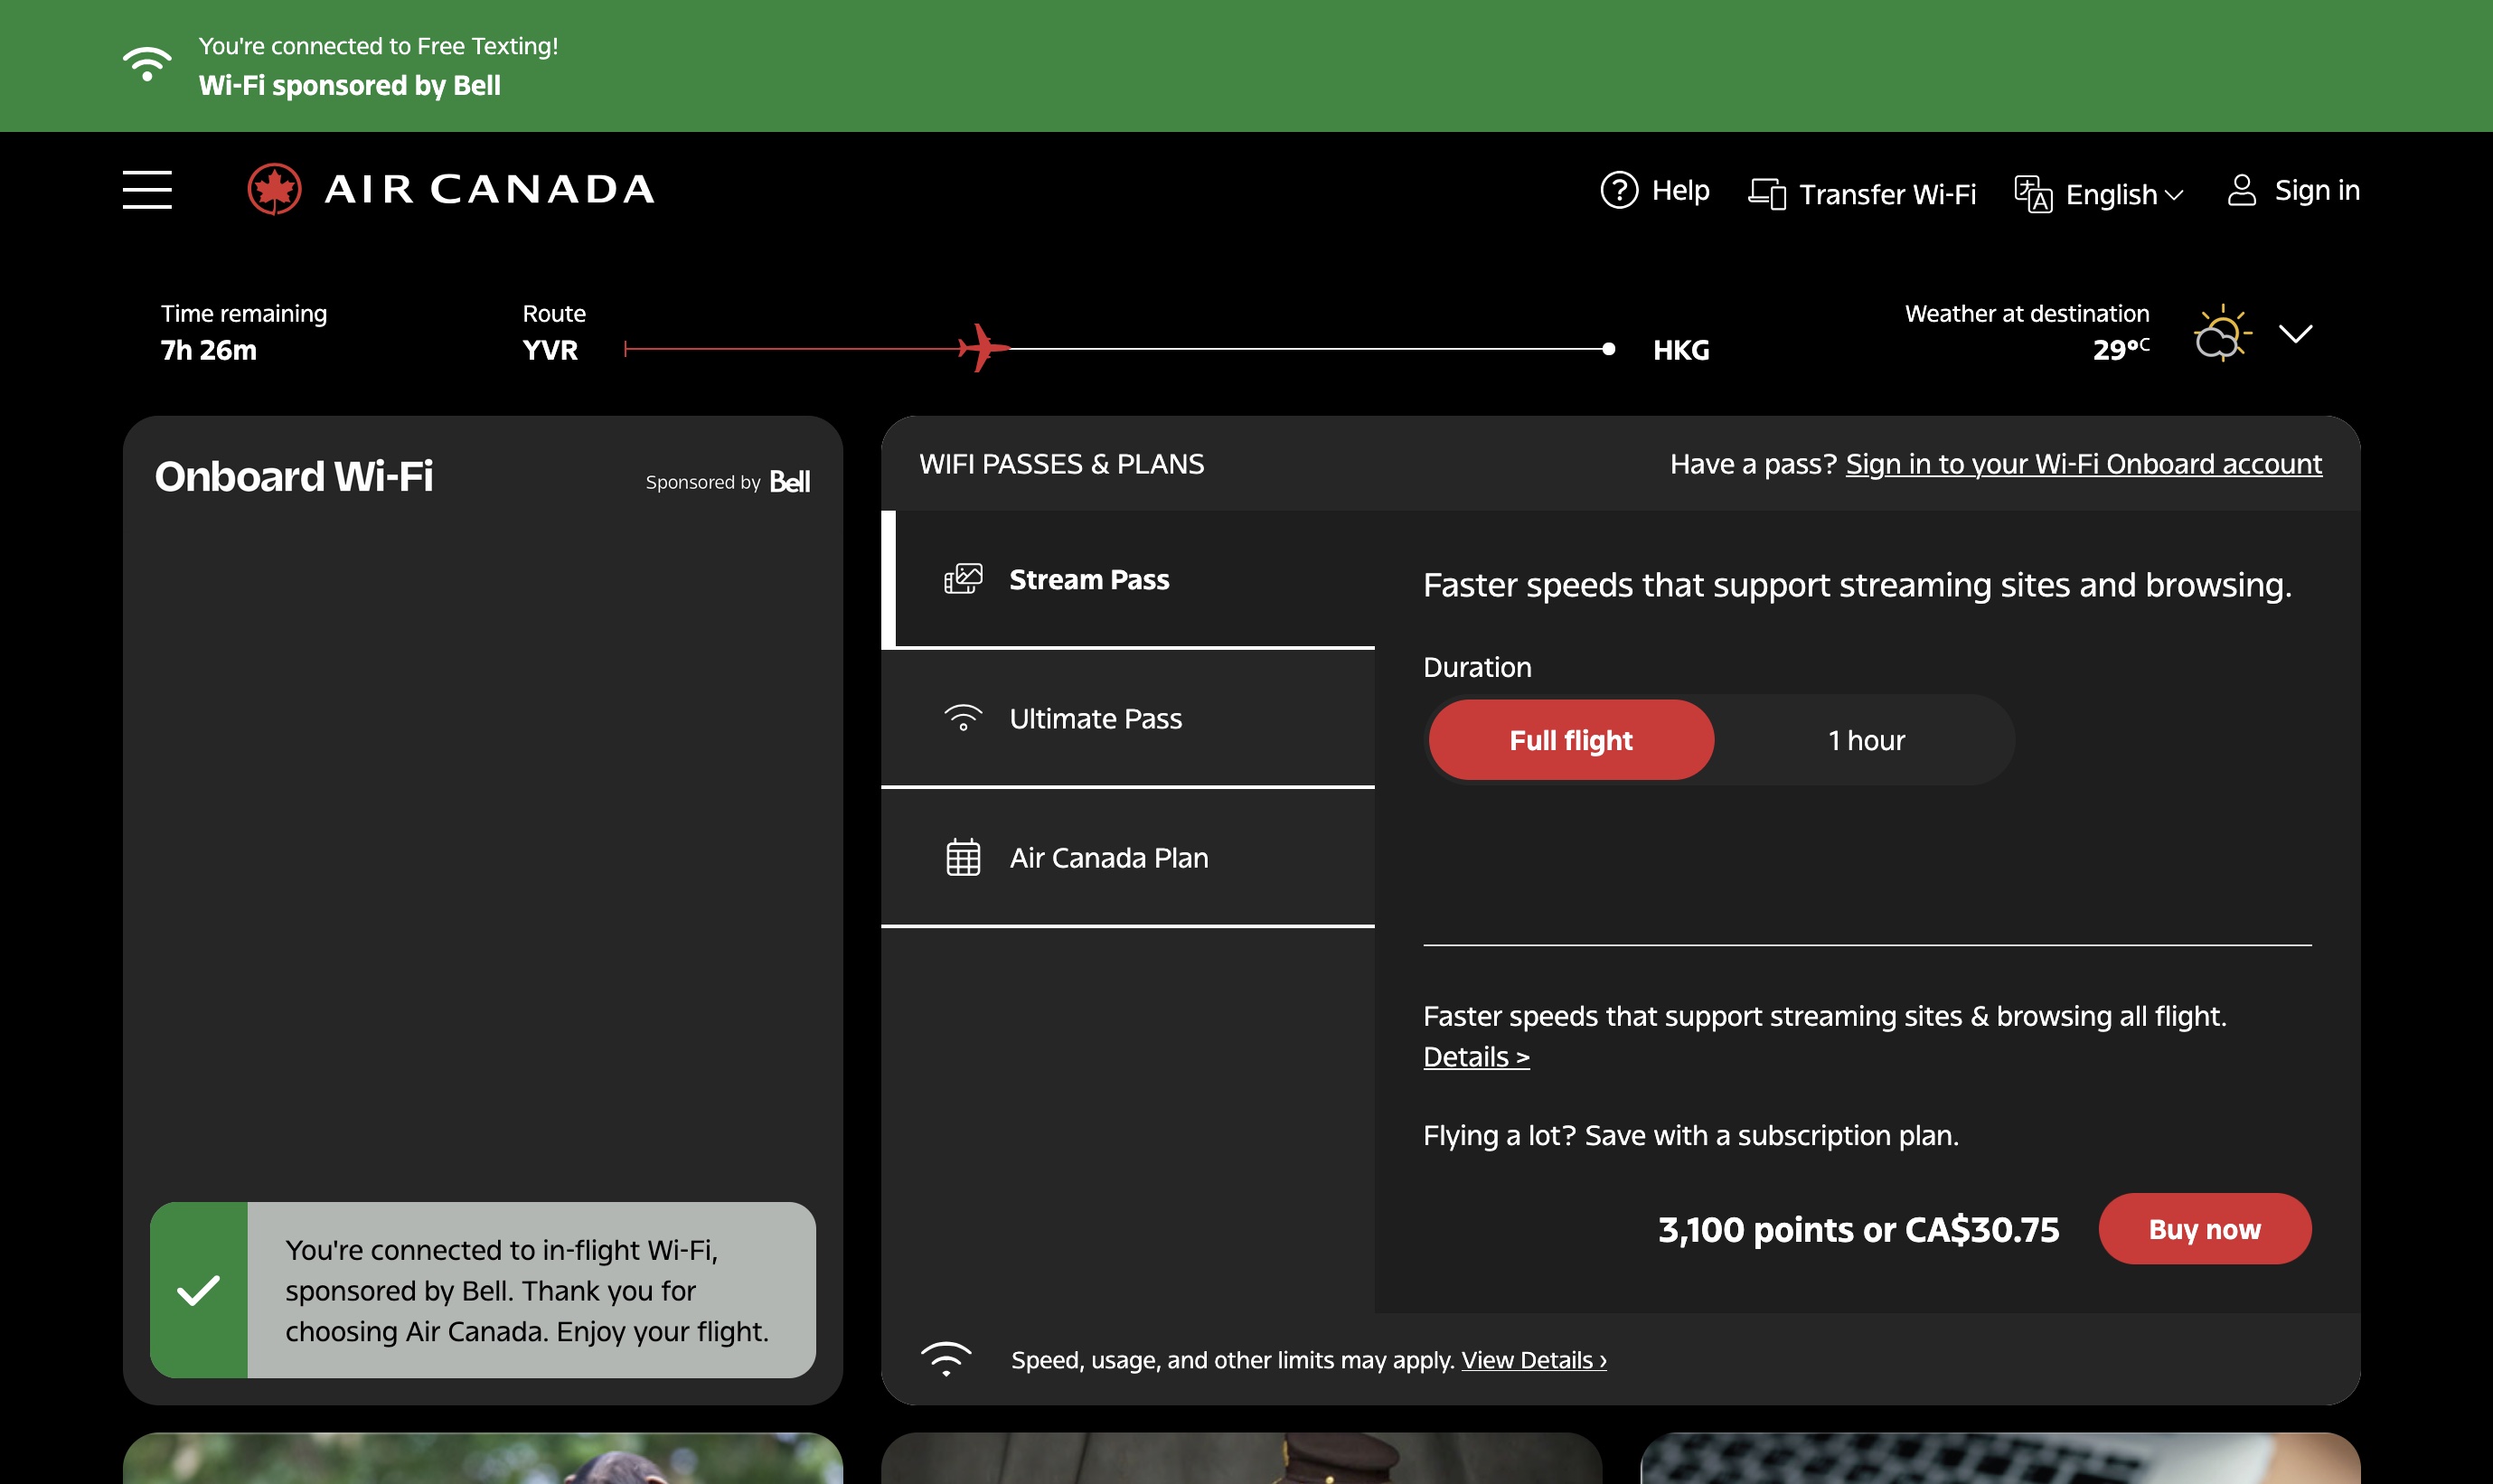Expand the weather at destination chevron

(2295, 334)
